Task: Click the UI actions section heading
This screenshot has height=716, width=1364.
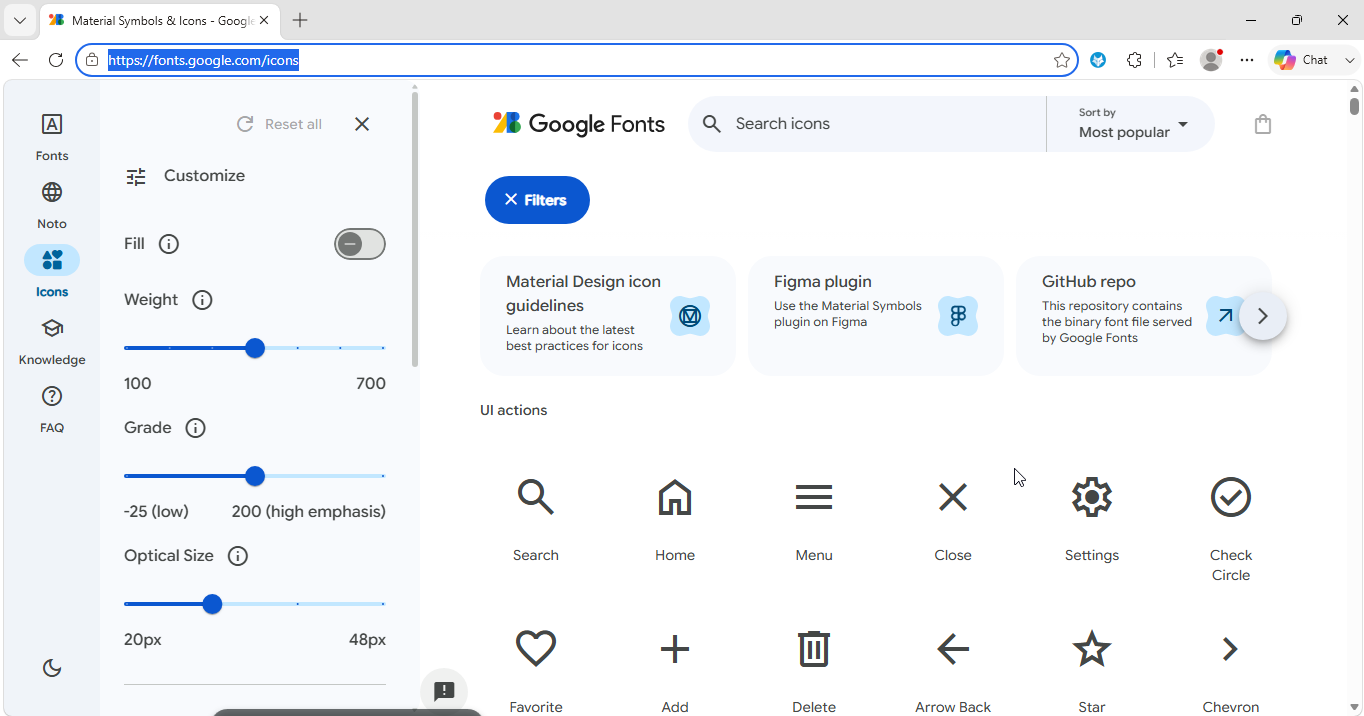Action: point(514,410)
